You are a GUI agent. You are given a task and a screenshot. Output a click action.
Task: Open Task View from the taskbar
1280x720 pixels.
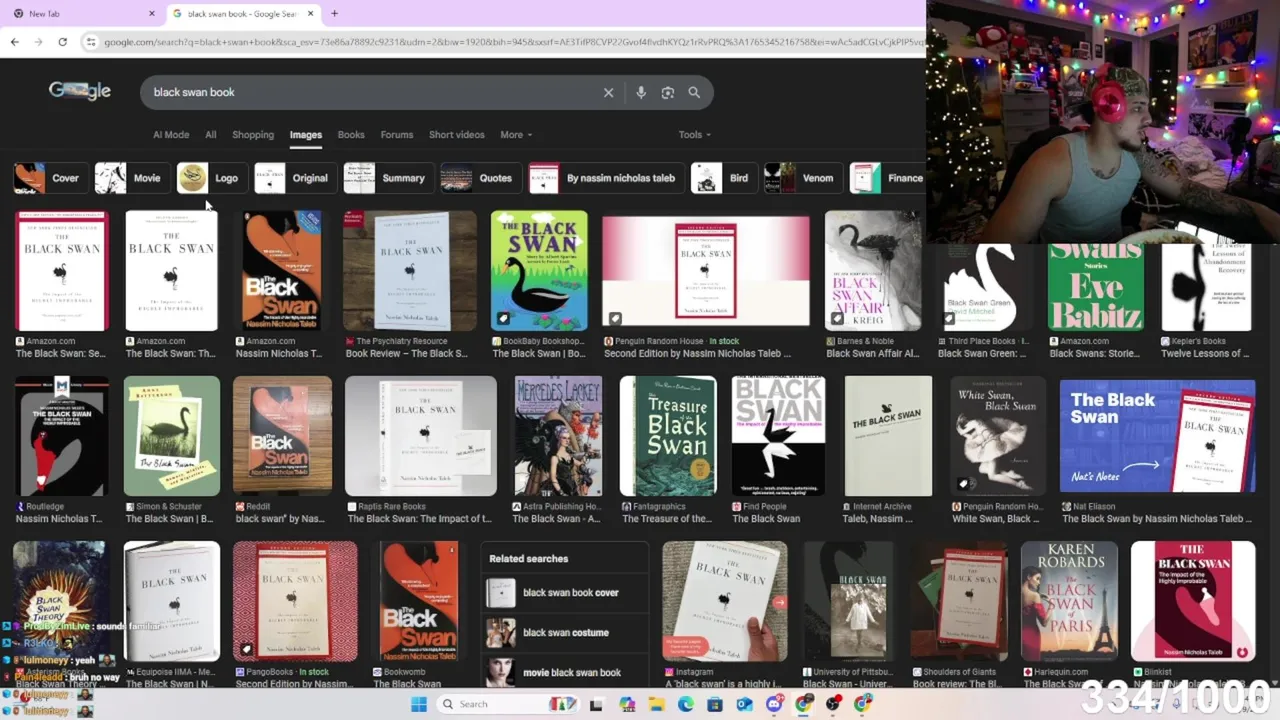[x=596, y=704]
